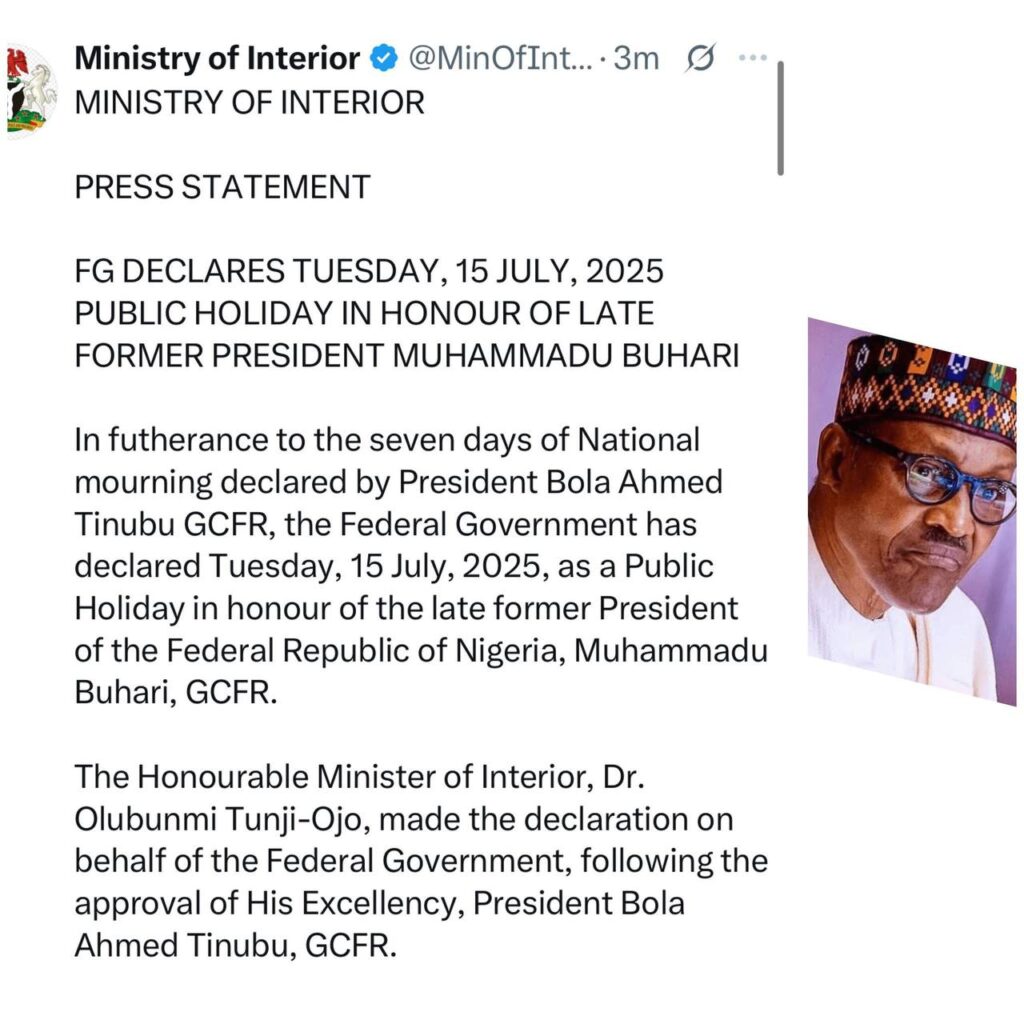Screen dimensions: 1024x1024
Task: Click the PUBLIC HOLIDAY IN HONOUR line
Action: coord(364,313)
